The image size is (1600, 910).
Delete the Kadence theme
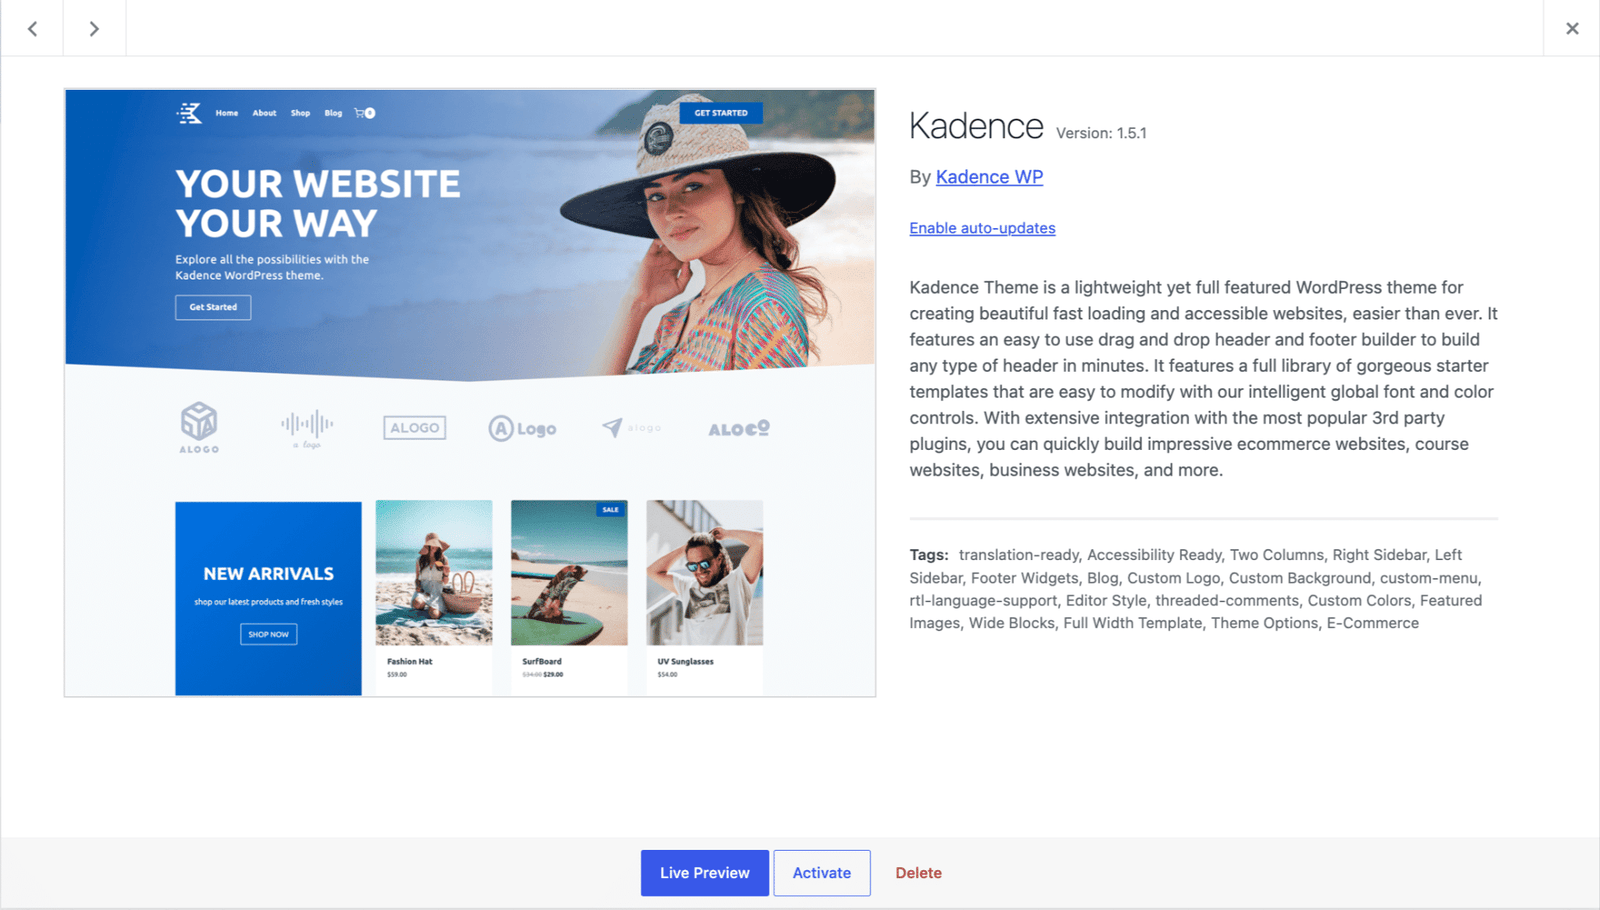pyautogui.click(x=918, y=873)
